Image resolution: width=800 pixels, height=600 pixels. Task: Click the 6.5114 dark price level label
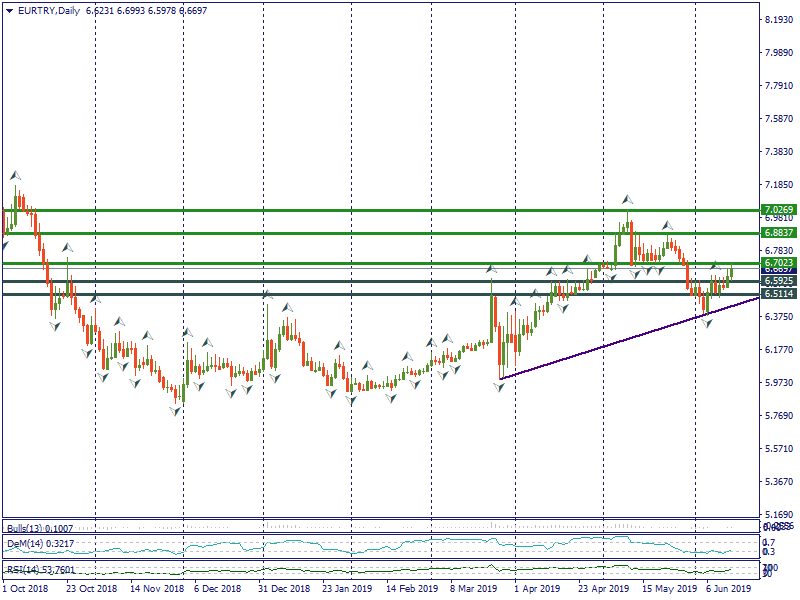[778, 294]
